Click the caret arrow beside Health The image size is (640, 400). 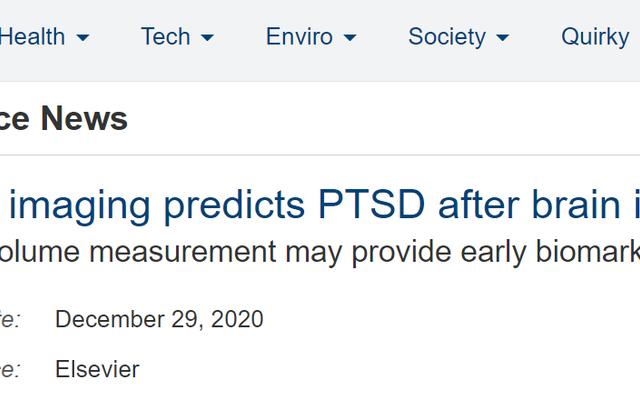pos(83,38)
